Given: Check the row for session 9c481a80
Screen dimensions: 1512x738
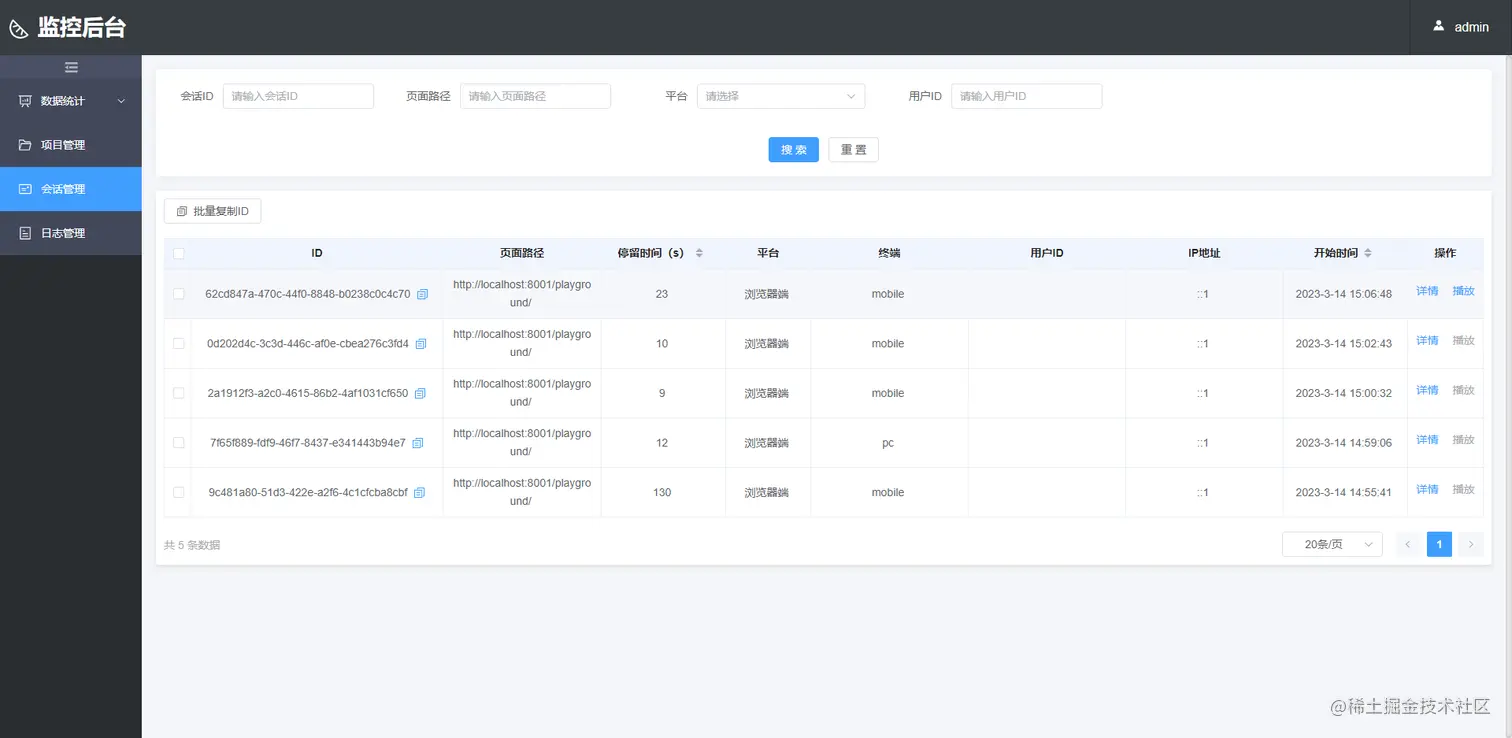Looking at the screenshot, I should point(179,492).
